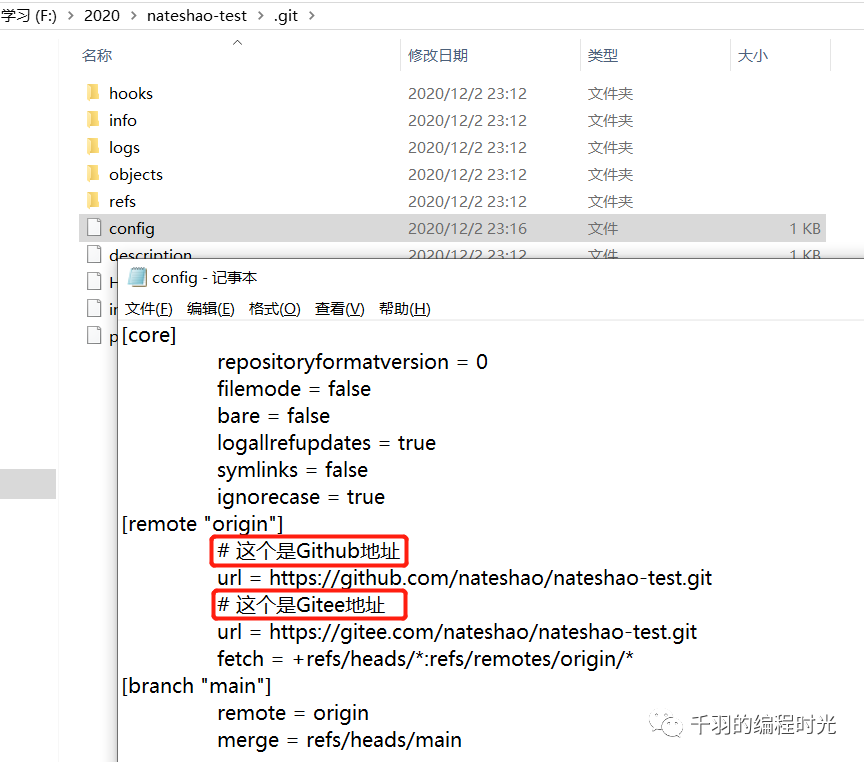Screen dimensions: 864x762
Task: Click the info folder icon
Action: 93,120
